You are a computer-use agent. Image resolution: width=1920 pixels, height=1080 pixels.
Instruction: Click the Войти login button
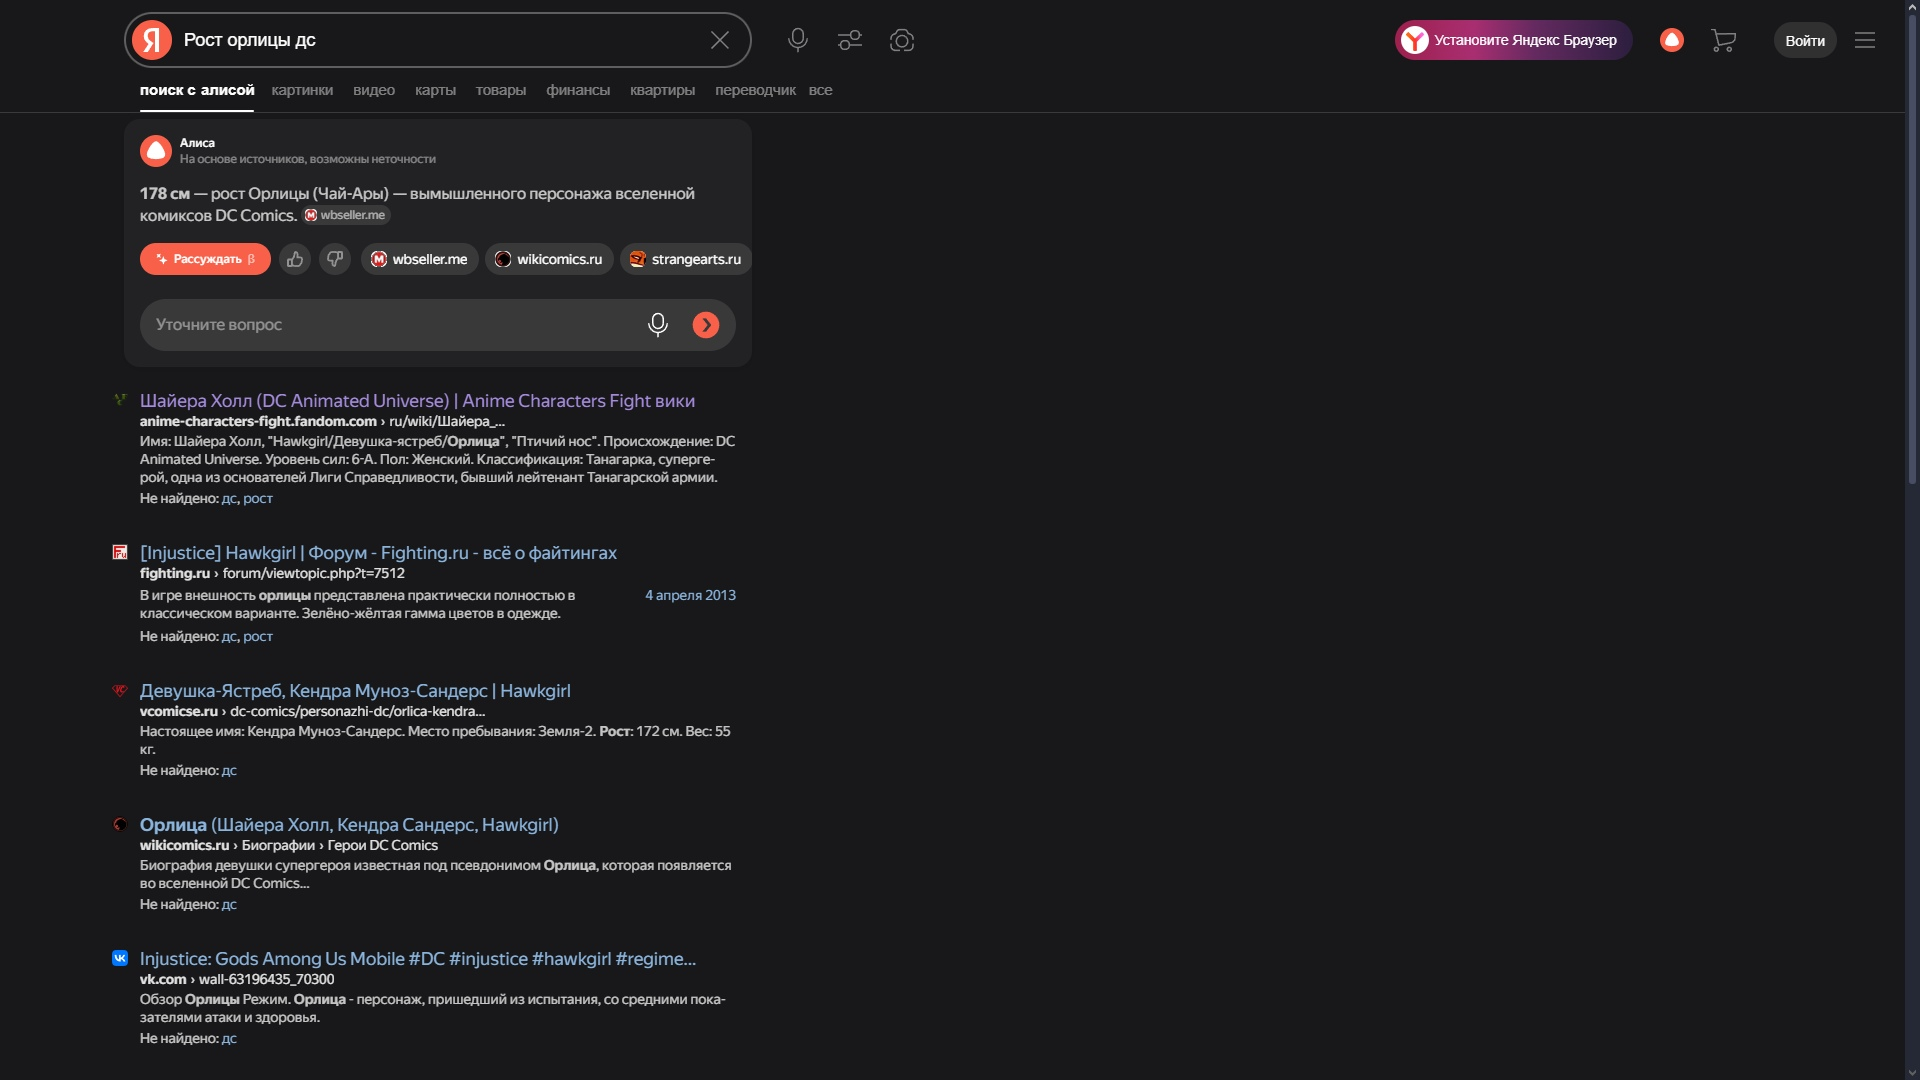(x=1805, y=40)
